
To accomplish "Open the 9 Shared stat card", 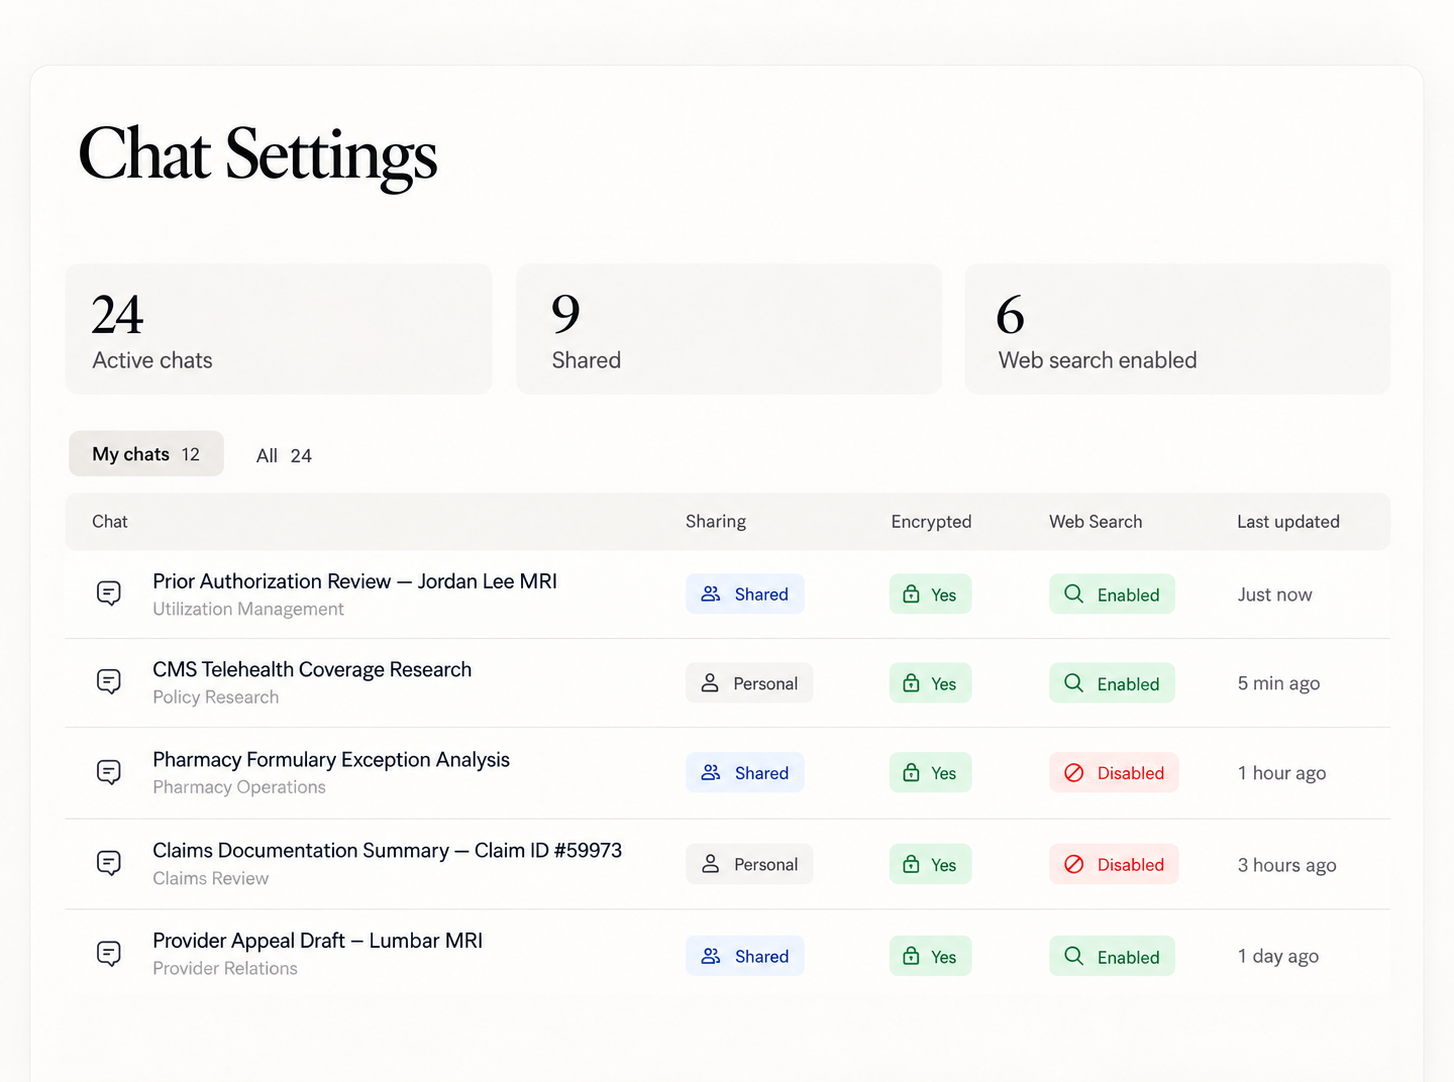I will (729, 329).
